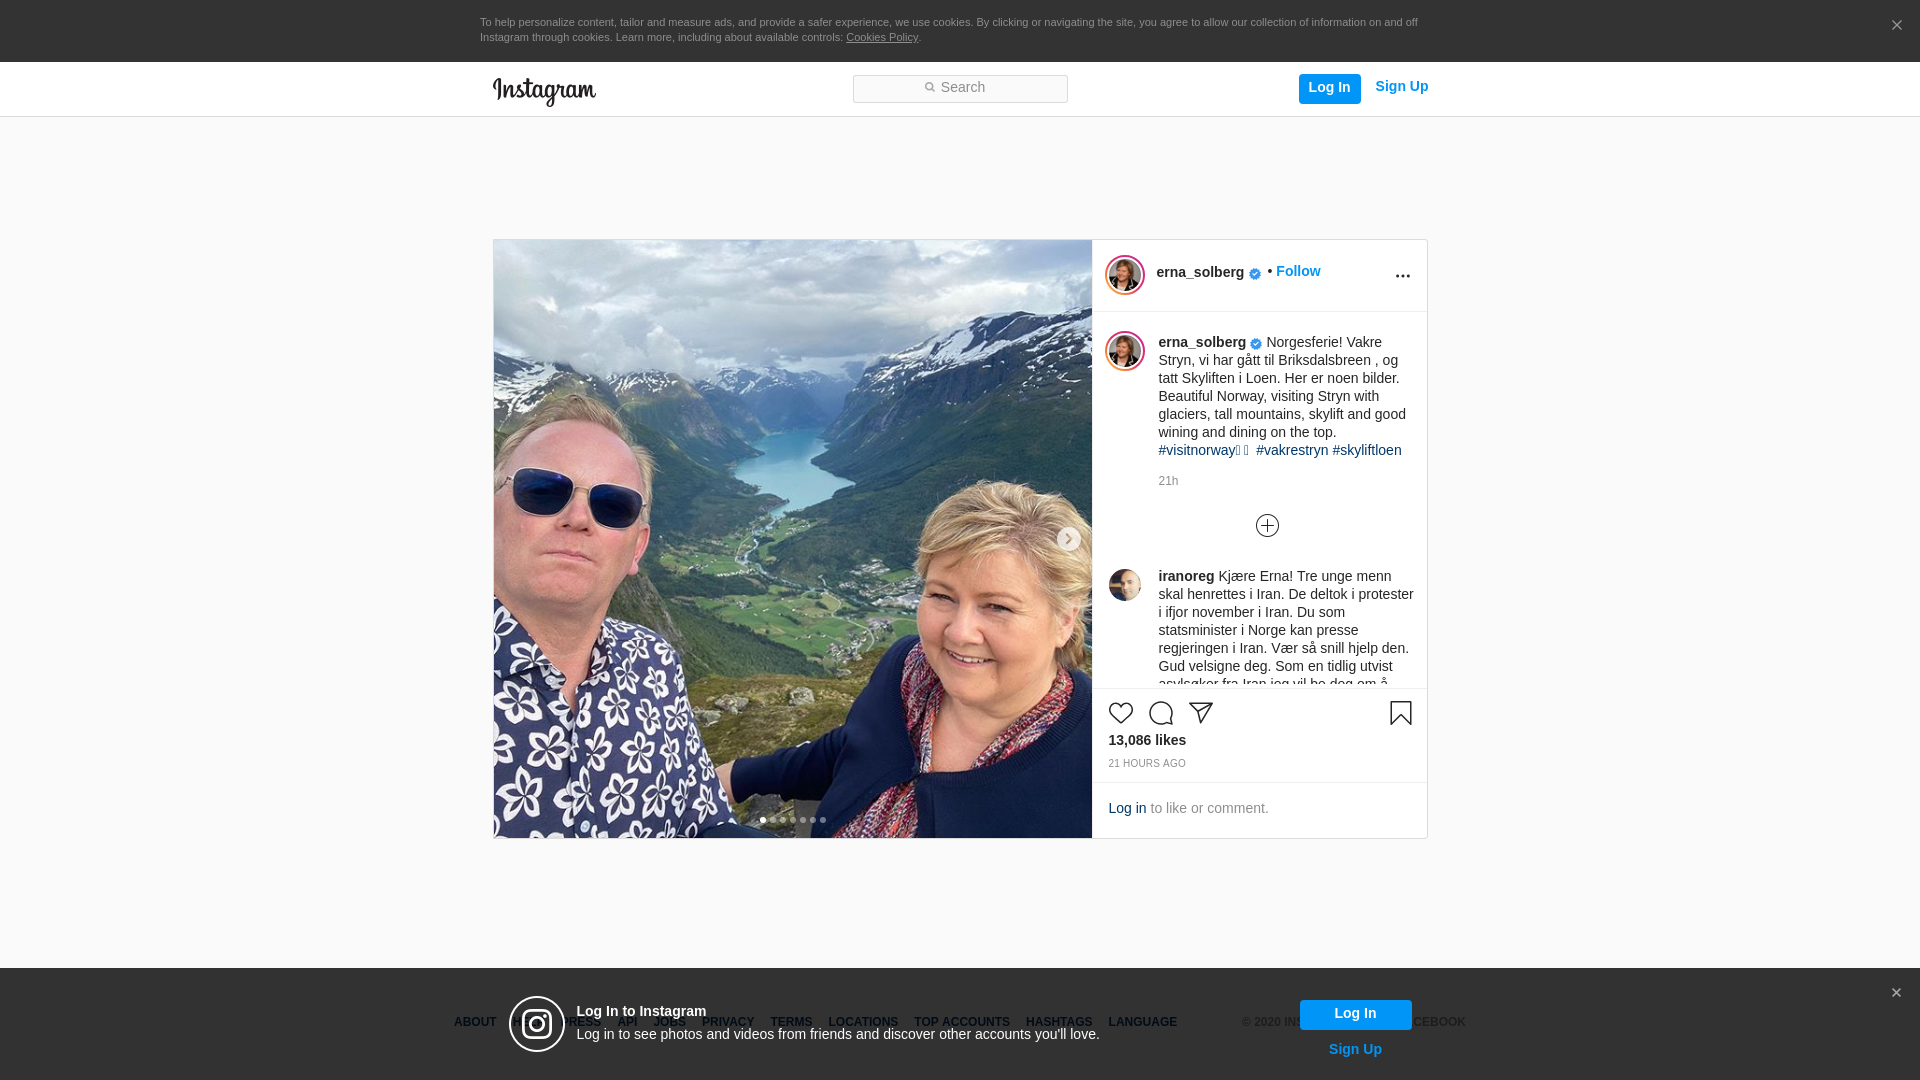Follow the erna_solberg account
1920x1080 pixels.
click(x=1298, y=271)
